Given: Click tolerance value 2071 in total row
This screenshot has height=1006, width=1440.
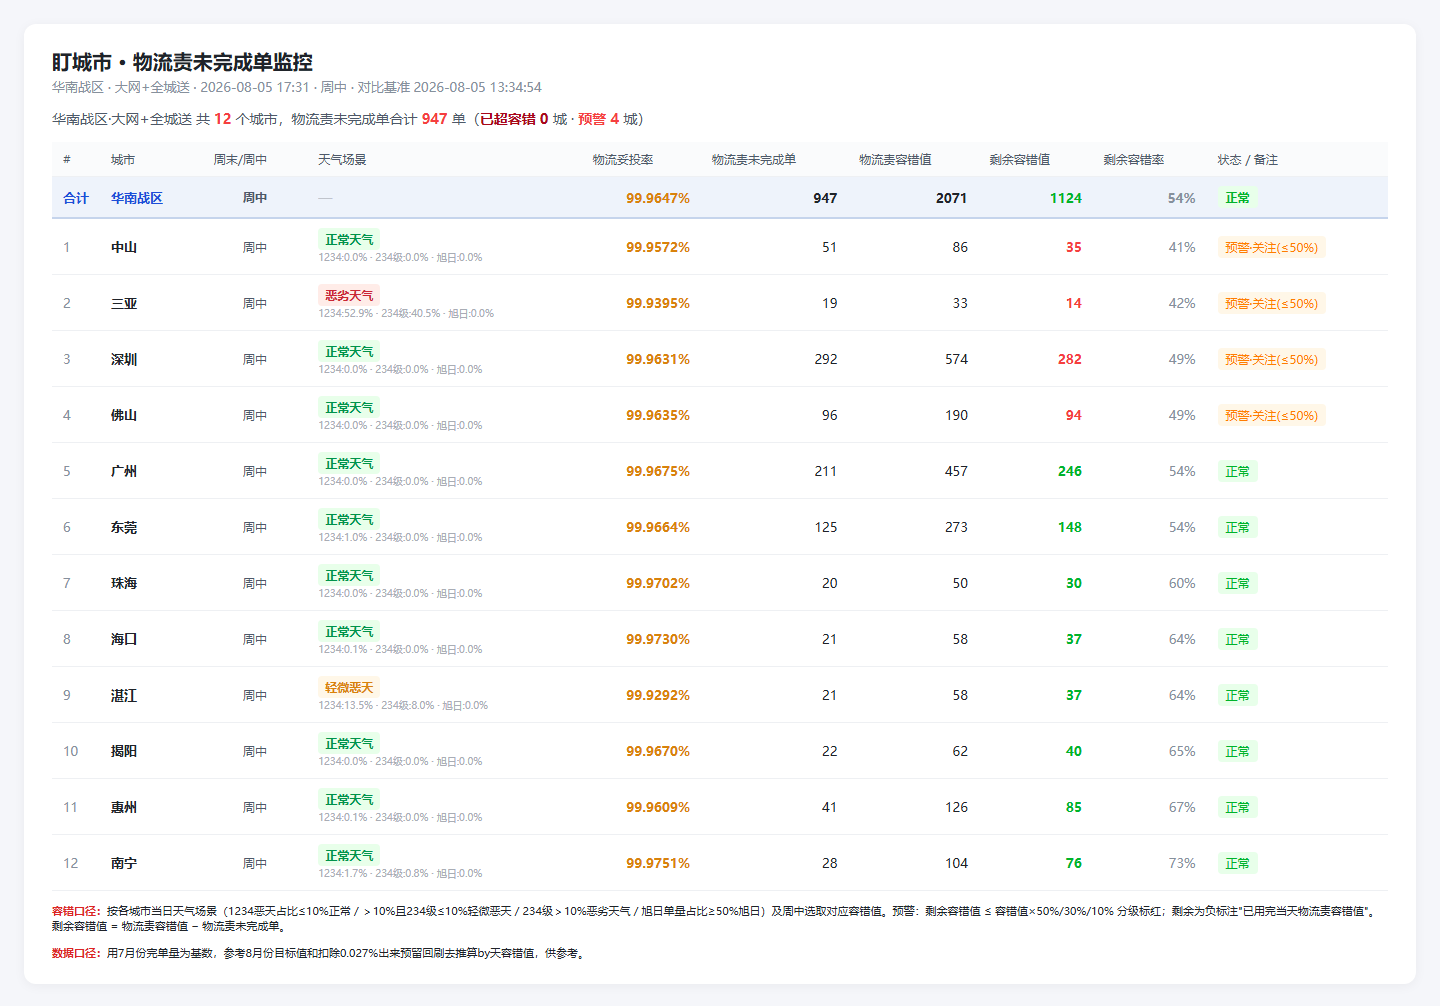Looking at the screenshot, I should (x=951, y=198).
